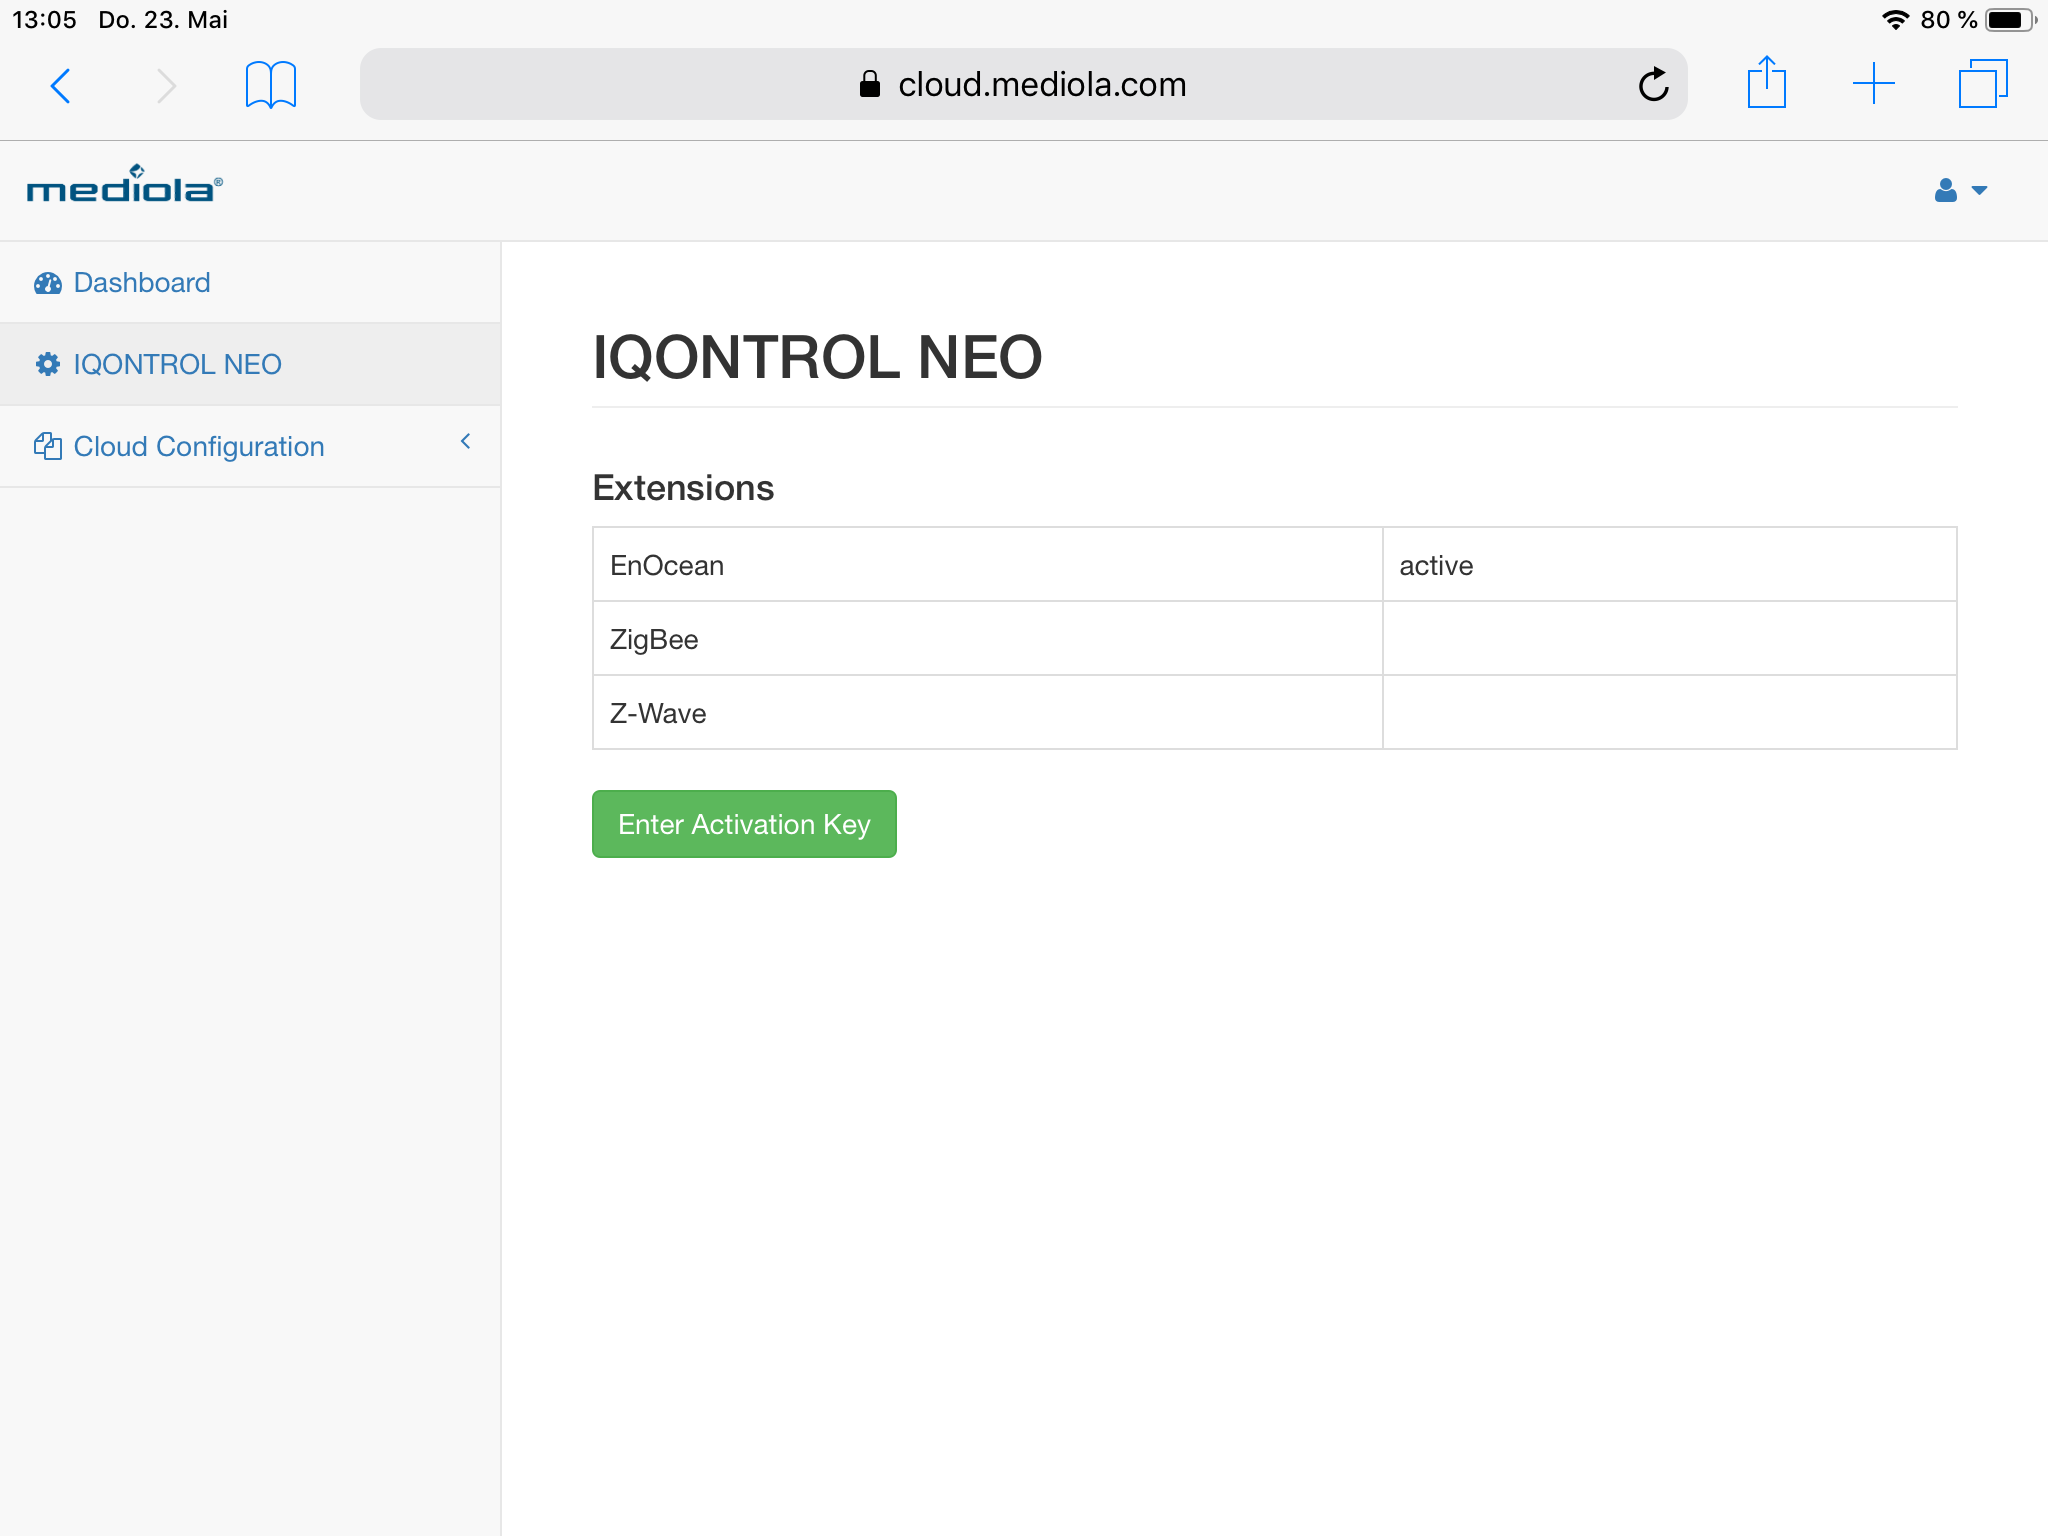Open the Safari share sheet icon
The width and height of the screenshot is (2048, 1536).
pos(1766,84)
